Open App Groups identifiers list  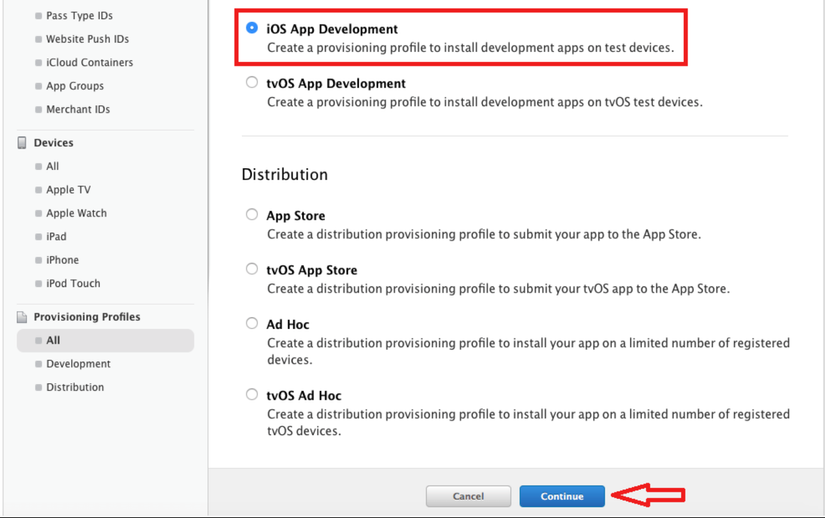75,86
